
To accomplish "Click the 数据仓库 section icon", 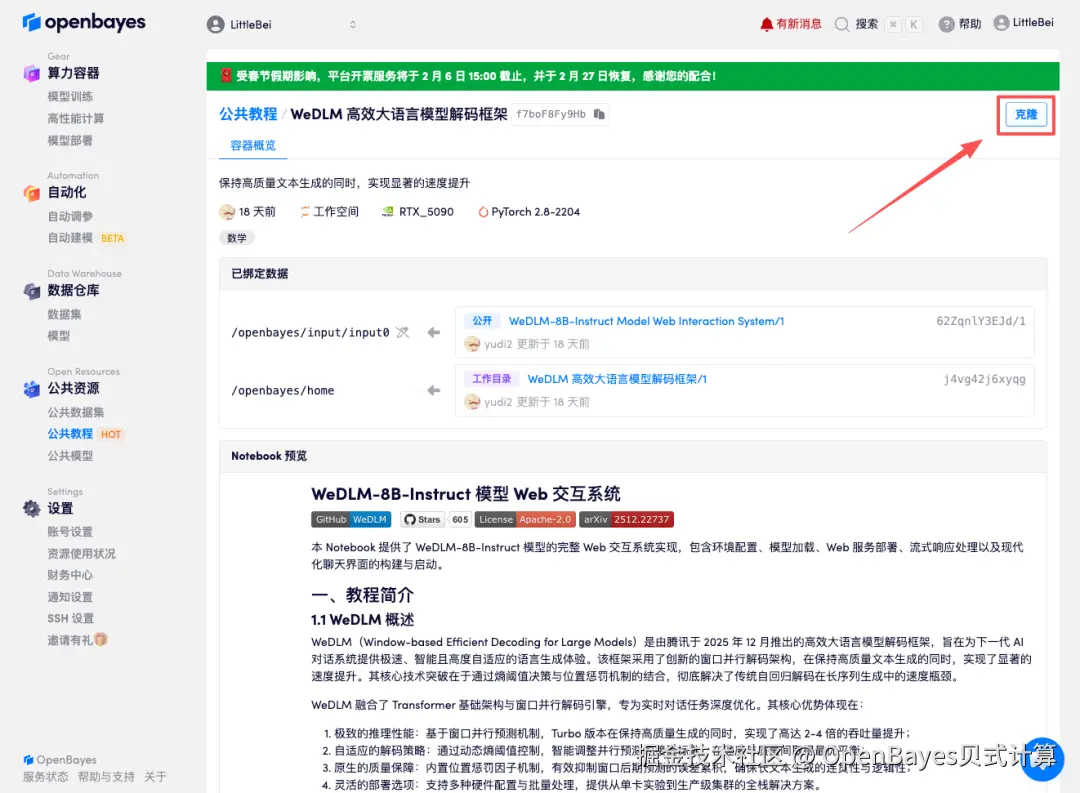I will coord(32,291).
